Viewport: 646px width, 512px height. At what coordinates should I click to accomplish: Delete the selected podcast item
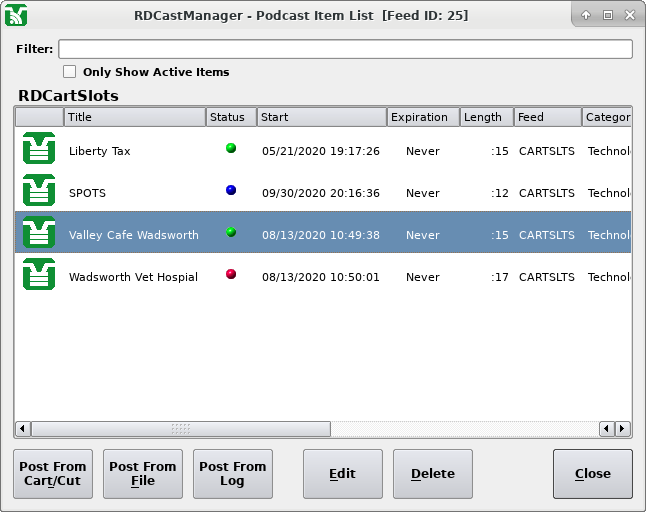[x=433, y=473]
